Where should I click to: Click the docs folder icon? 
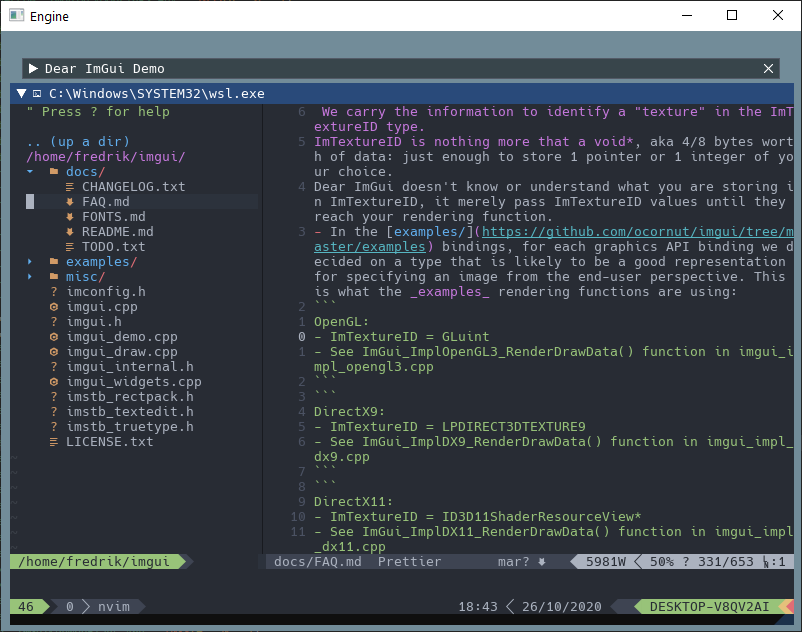point(54,172)
